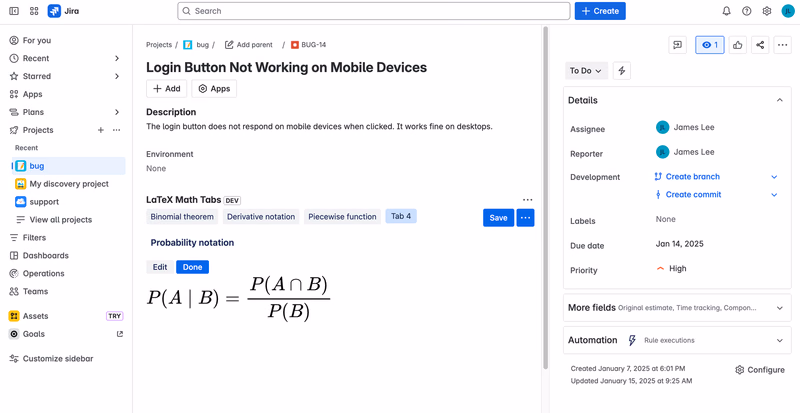
Task: Open Filters in the sidebar
Action: [66, 237]
